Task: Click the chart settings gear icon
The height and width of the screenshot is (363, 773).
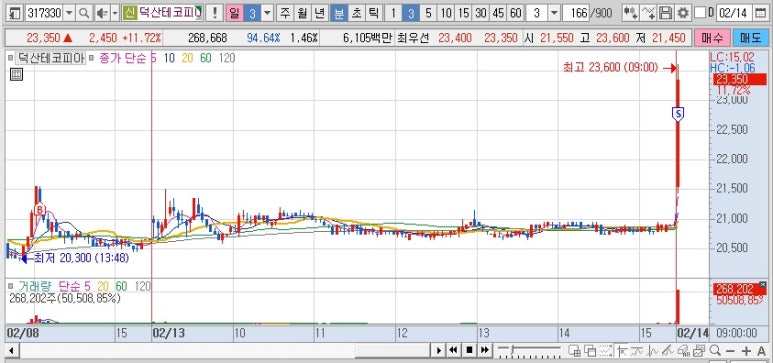Action: [x=683, y=13]
